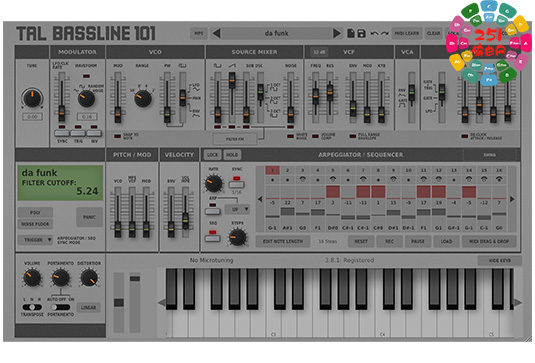Click the tie icon under step 16
This screenshot has width=535, height=363.
click(499, 179)
